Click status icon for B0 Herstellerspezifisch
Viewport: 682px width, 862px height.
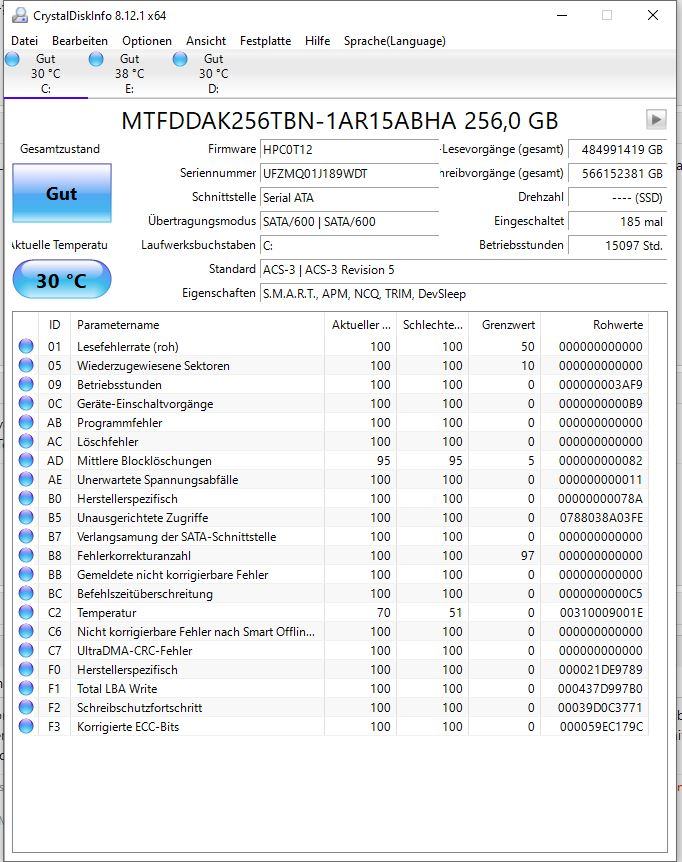click(x=26, y=498)
